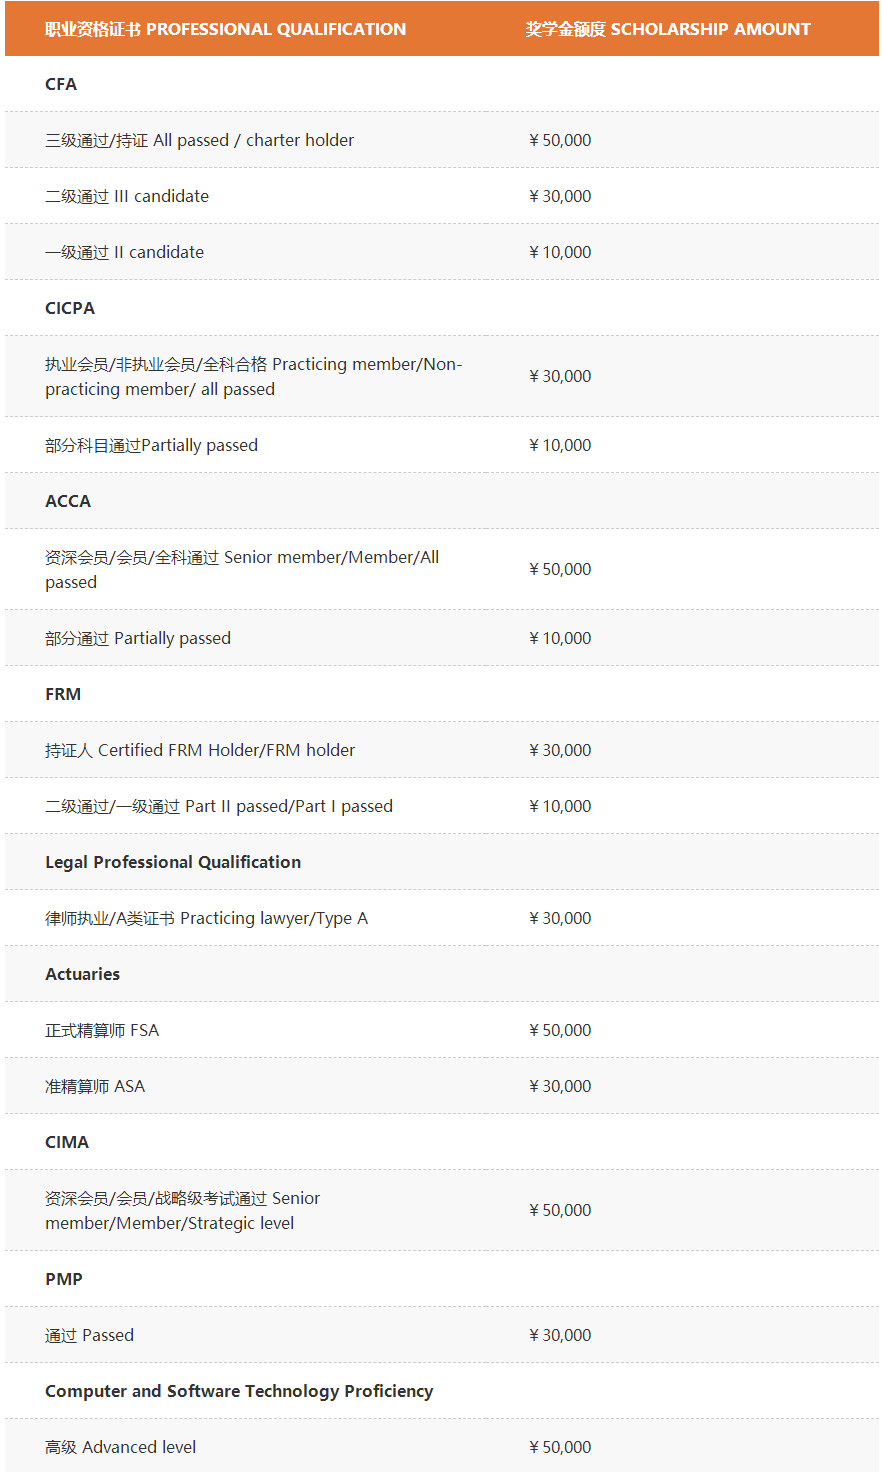The width and height of the screenshot is (883, 1472).
Task: Click the CICPA section heading
Action: coord(70,308)
